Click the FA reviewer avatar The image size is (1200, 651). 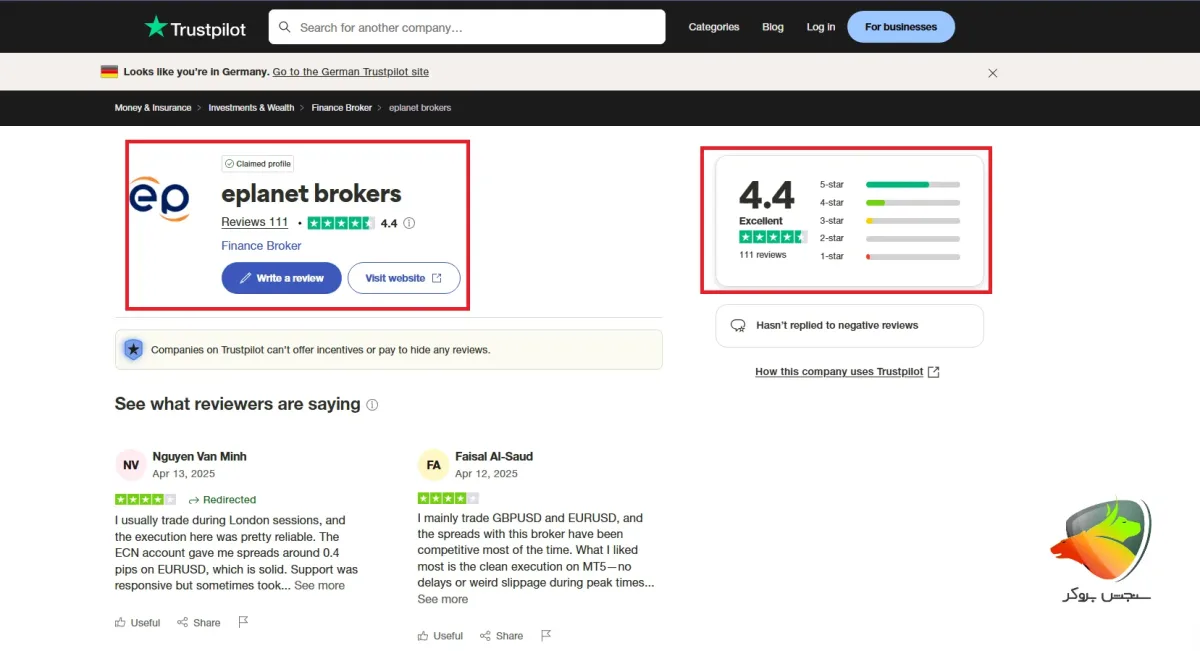pos(433,465)
